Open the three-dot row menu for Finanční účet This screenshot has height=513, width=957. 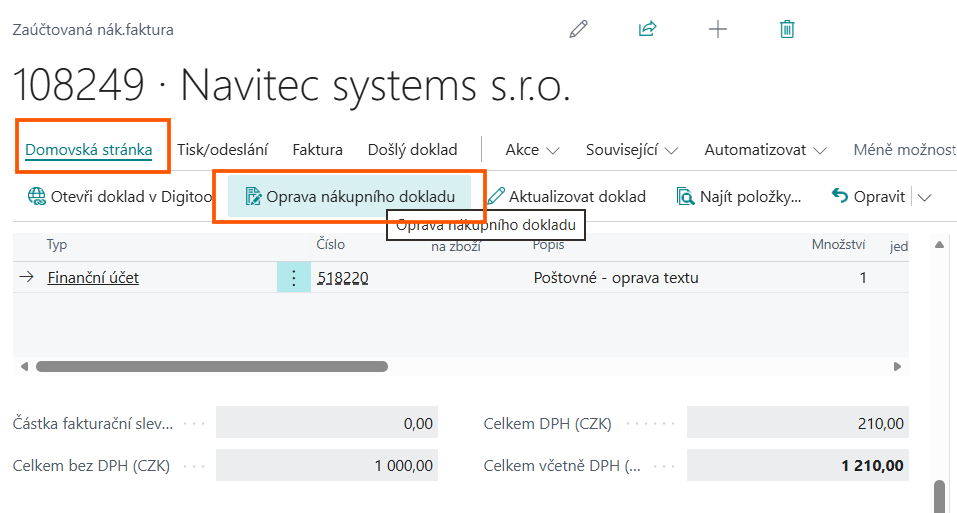[x=294, y=278]
